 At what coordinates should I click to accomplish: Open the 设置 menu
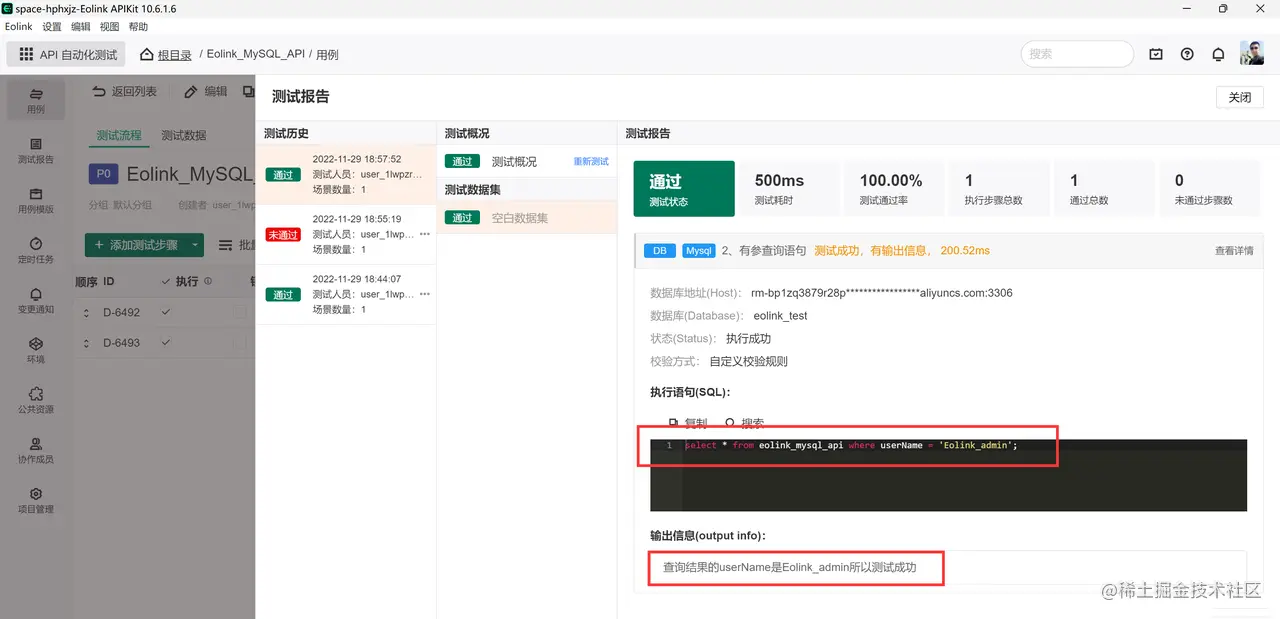52,27
